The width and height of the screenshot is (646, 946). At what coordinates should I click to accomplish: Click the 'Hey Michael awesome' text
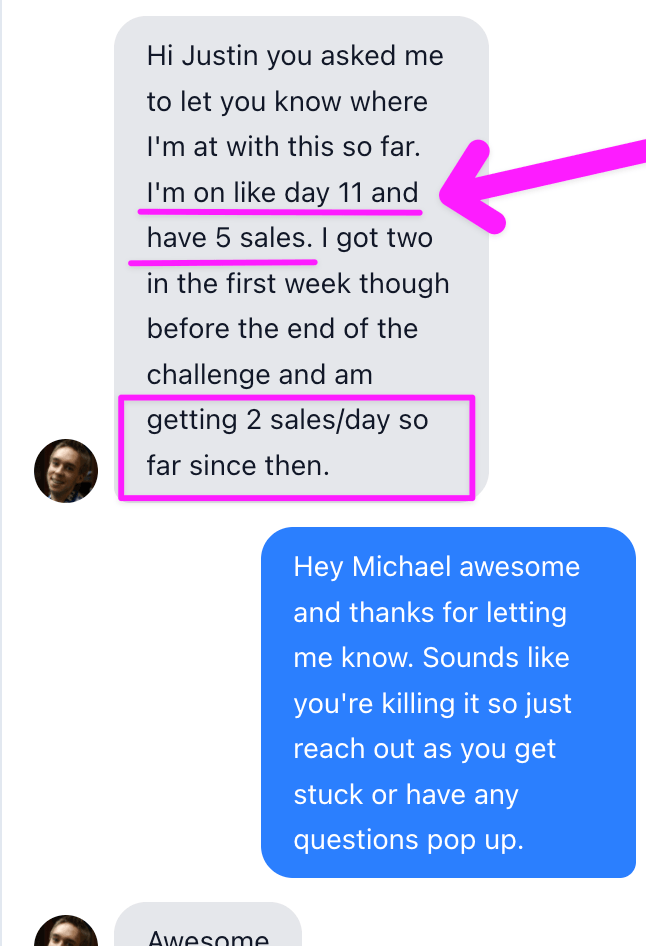click(436, 567)
